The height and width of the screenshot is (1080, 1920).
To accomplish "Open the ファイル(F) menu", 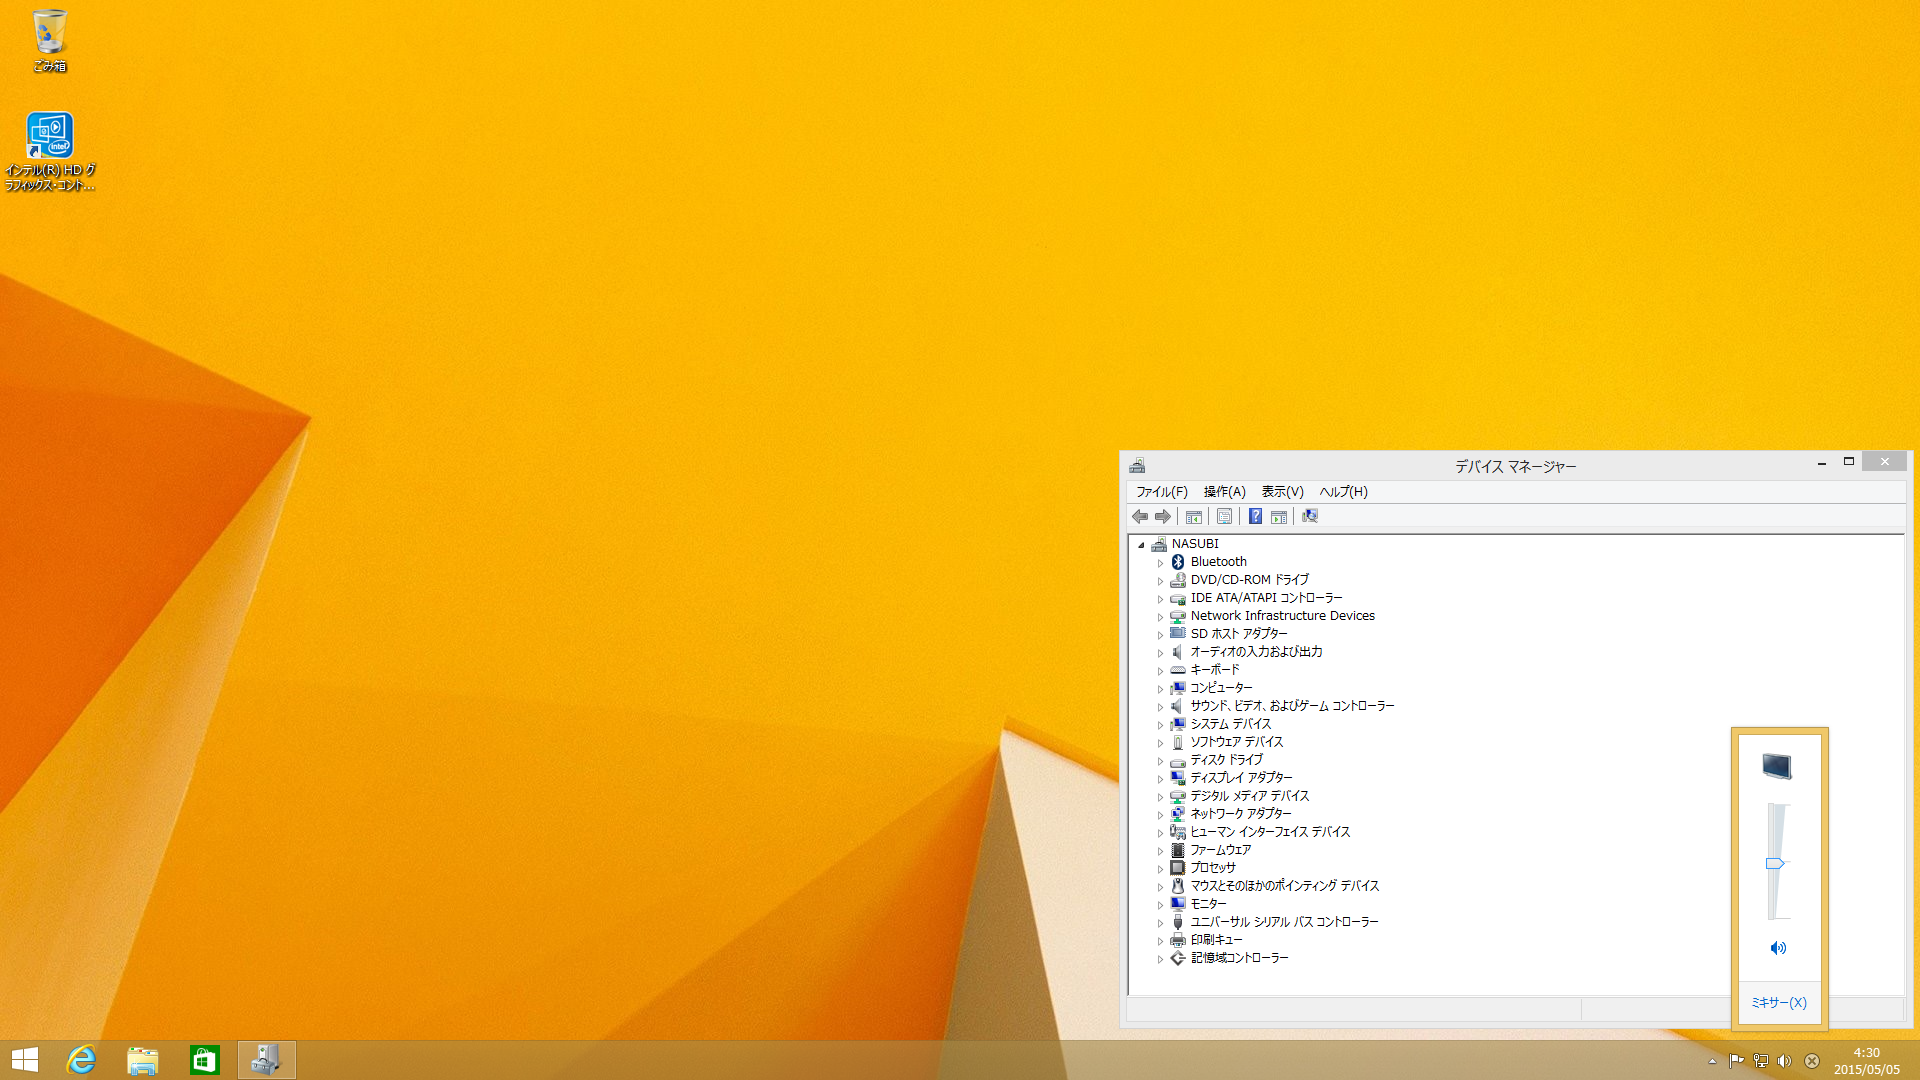I will click(1161, 491).
